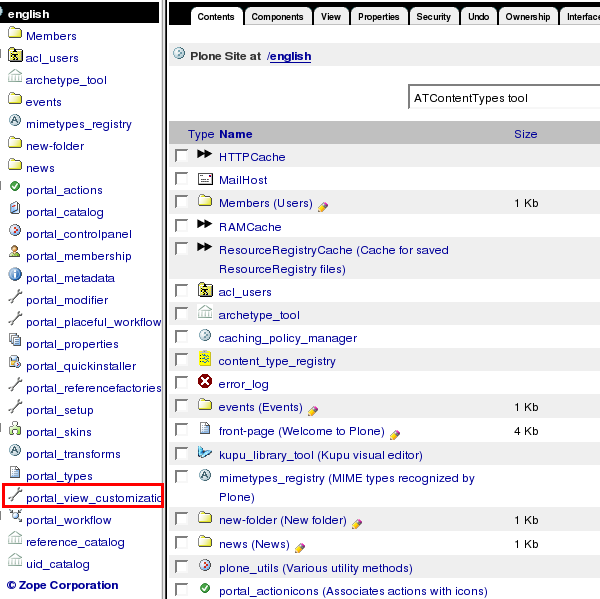The width and height of the screenshot is (600, 599).
Task: Check the HTTPCache checkbox
Action: click(x=181, y=155)
